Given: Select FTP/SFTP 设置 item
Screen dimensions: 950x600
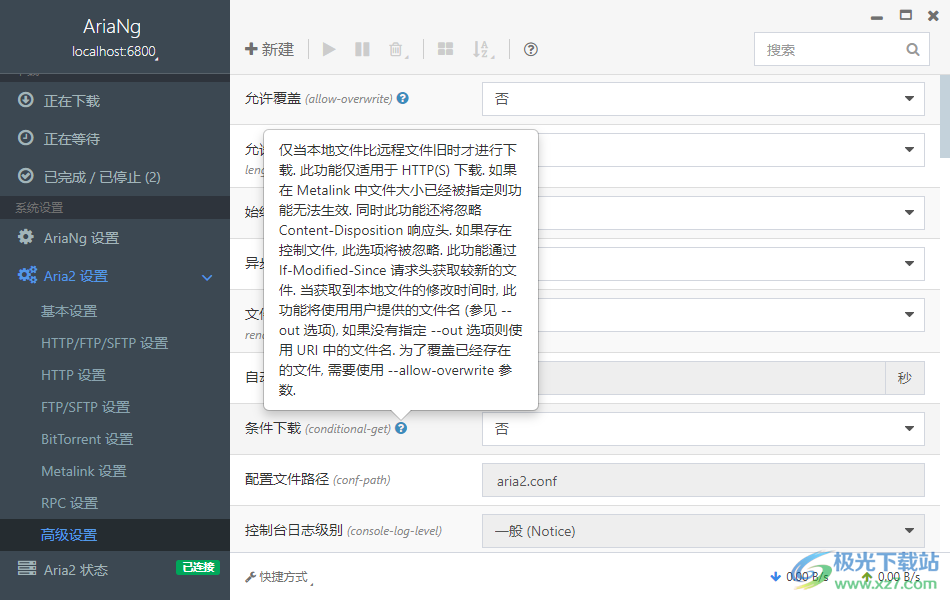Looking at the screenshot, I should [85, 407].
